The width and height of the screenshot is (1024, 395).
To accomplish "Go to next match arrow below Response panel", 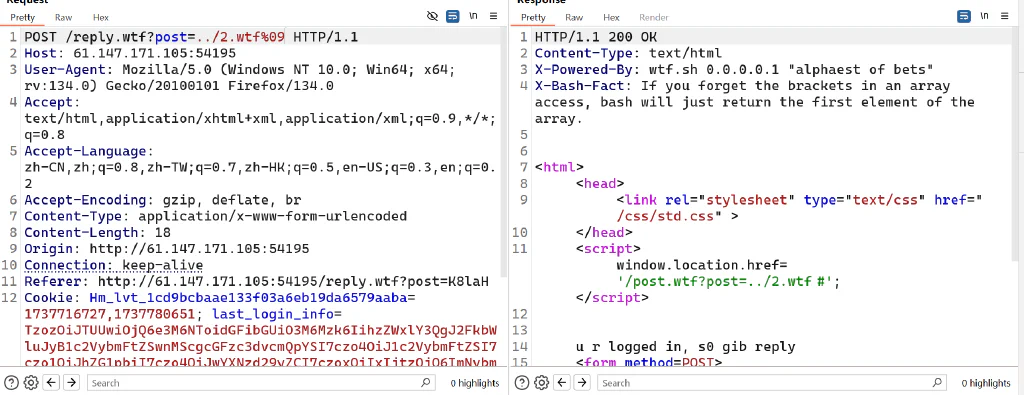I will (x=583, y=383).
